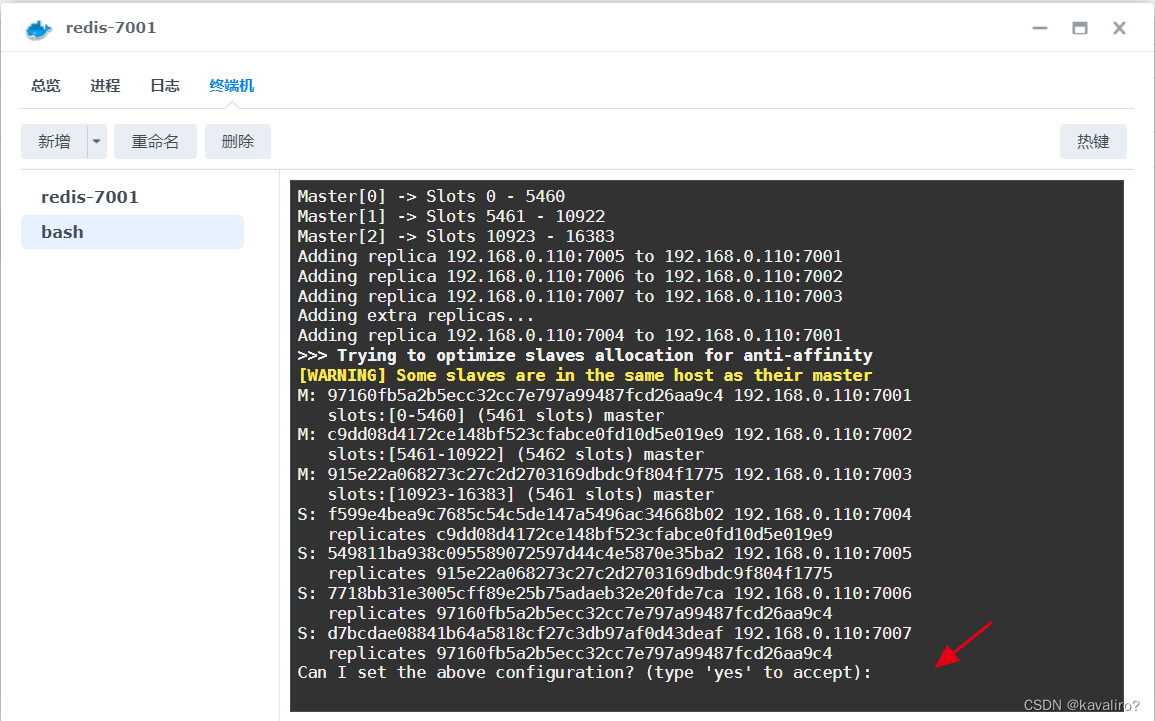Click the [WARNING] slaves same host line
The width and height of the screenshot is (1155, 721).
click(x=585, y=376)
